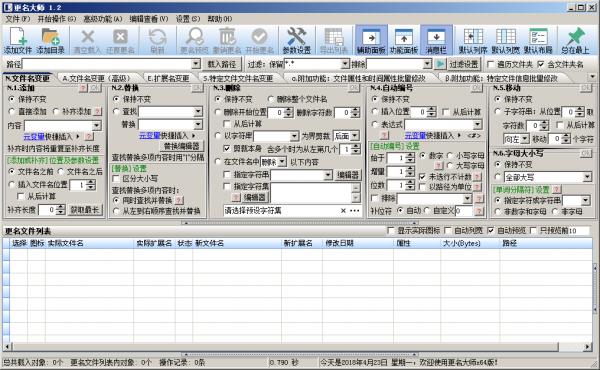Click the 获取最长 button
This screenshot has width=600, height=370.
tap(85, 210)
